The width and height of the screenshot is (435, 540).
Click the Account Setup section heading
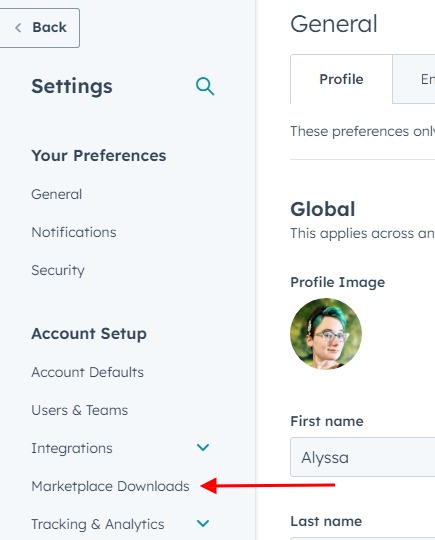coord(89,334)
